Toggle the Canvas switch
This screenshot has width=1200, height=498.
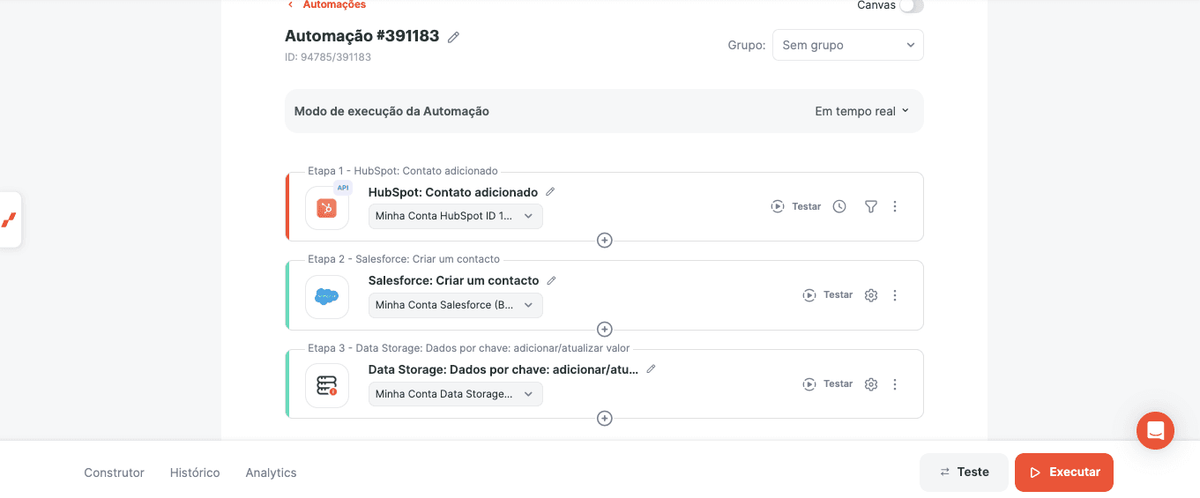910,6
